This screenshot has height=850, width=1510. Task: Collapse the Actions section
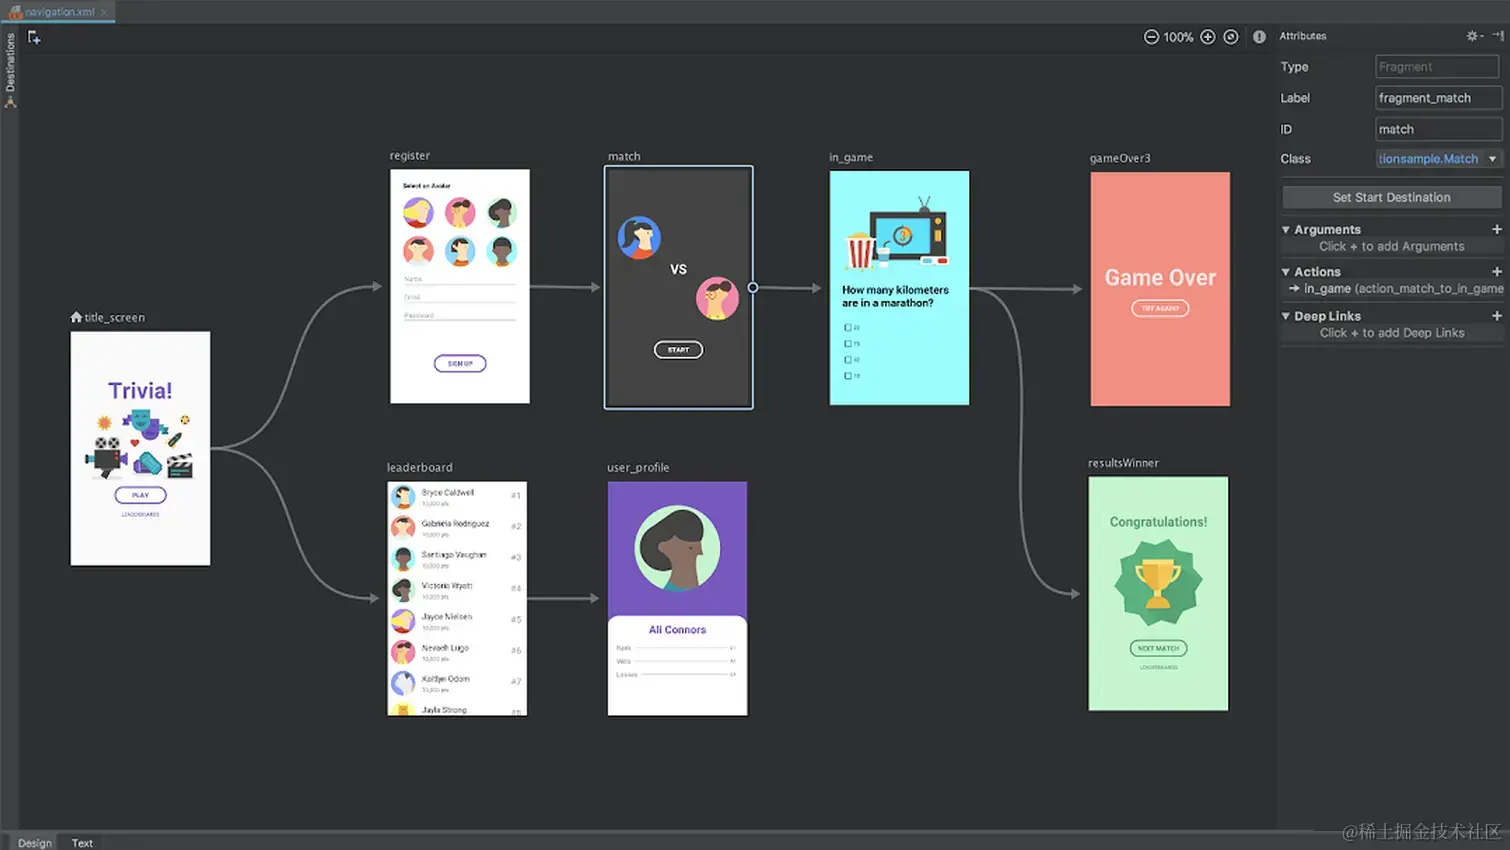tap(1286, 272)
